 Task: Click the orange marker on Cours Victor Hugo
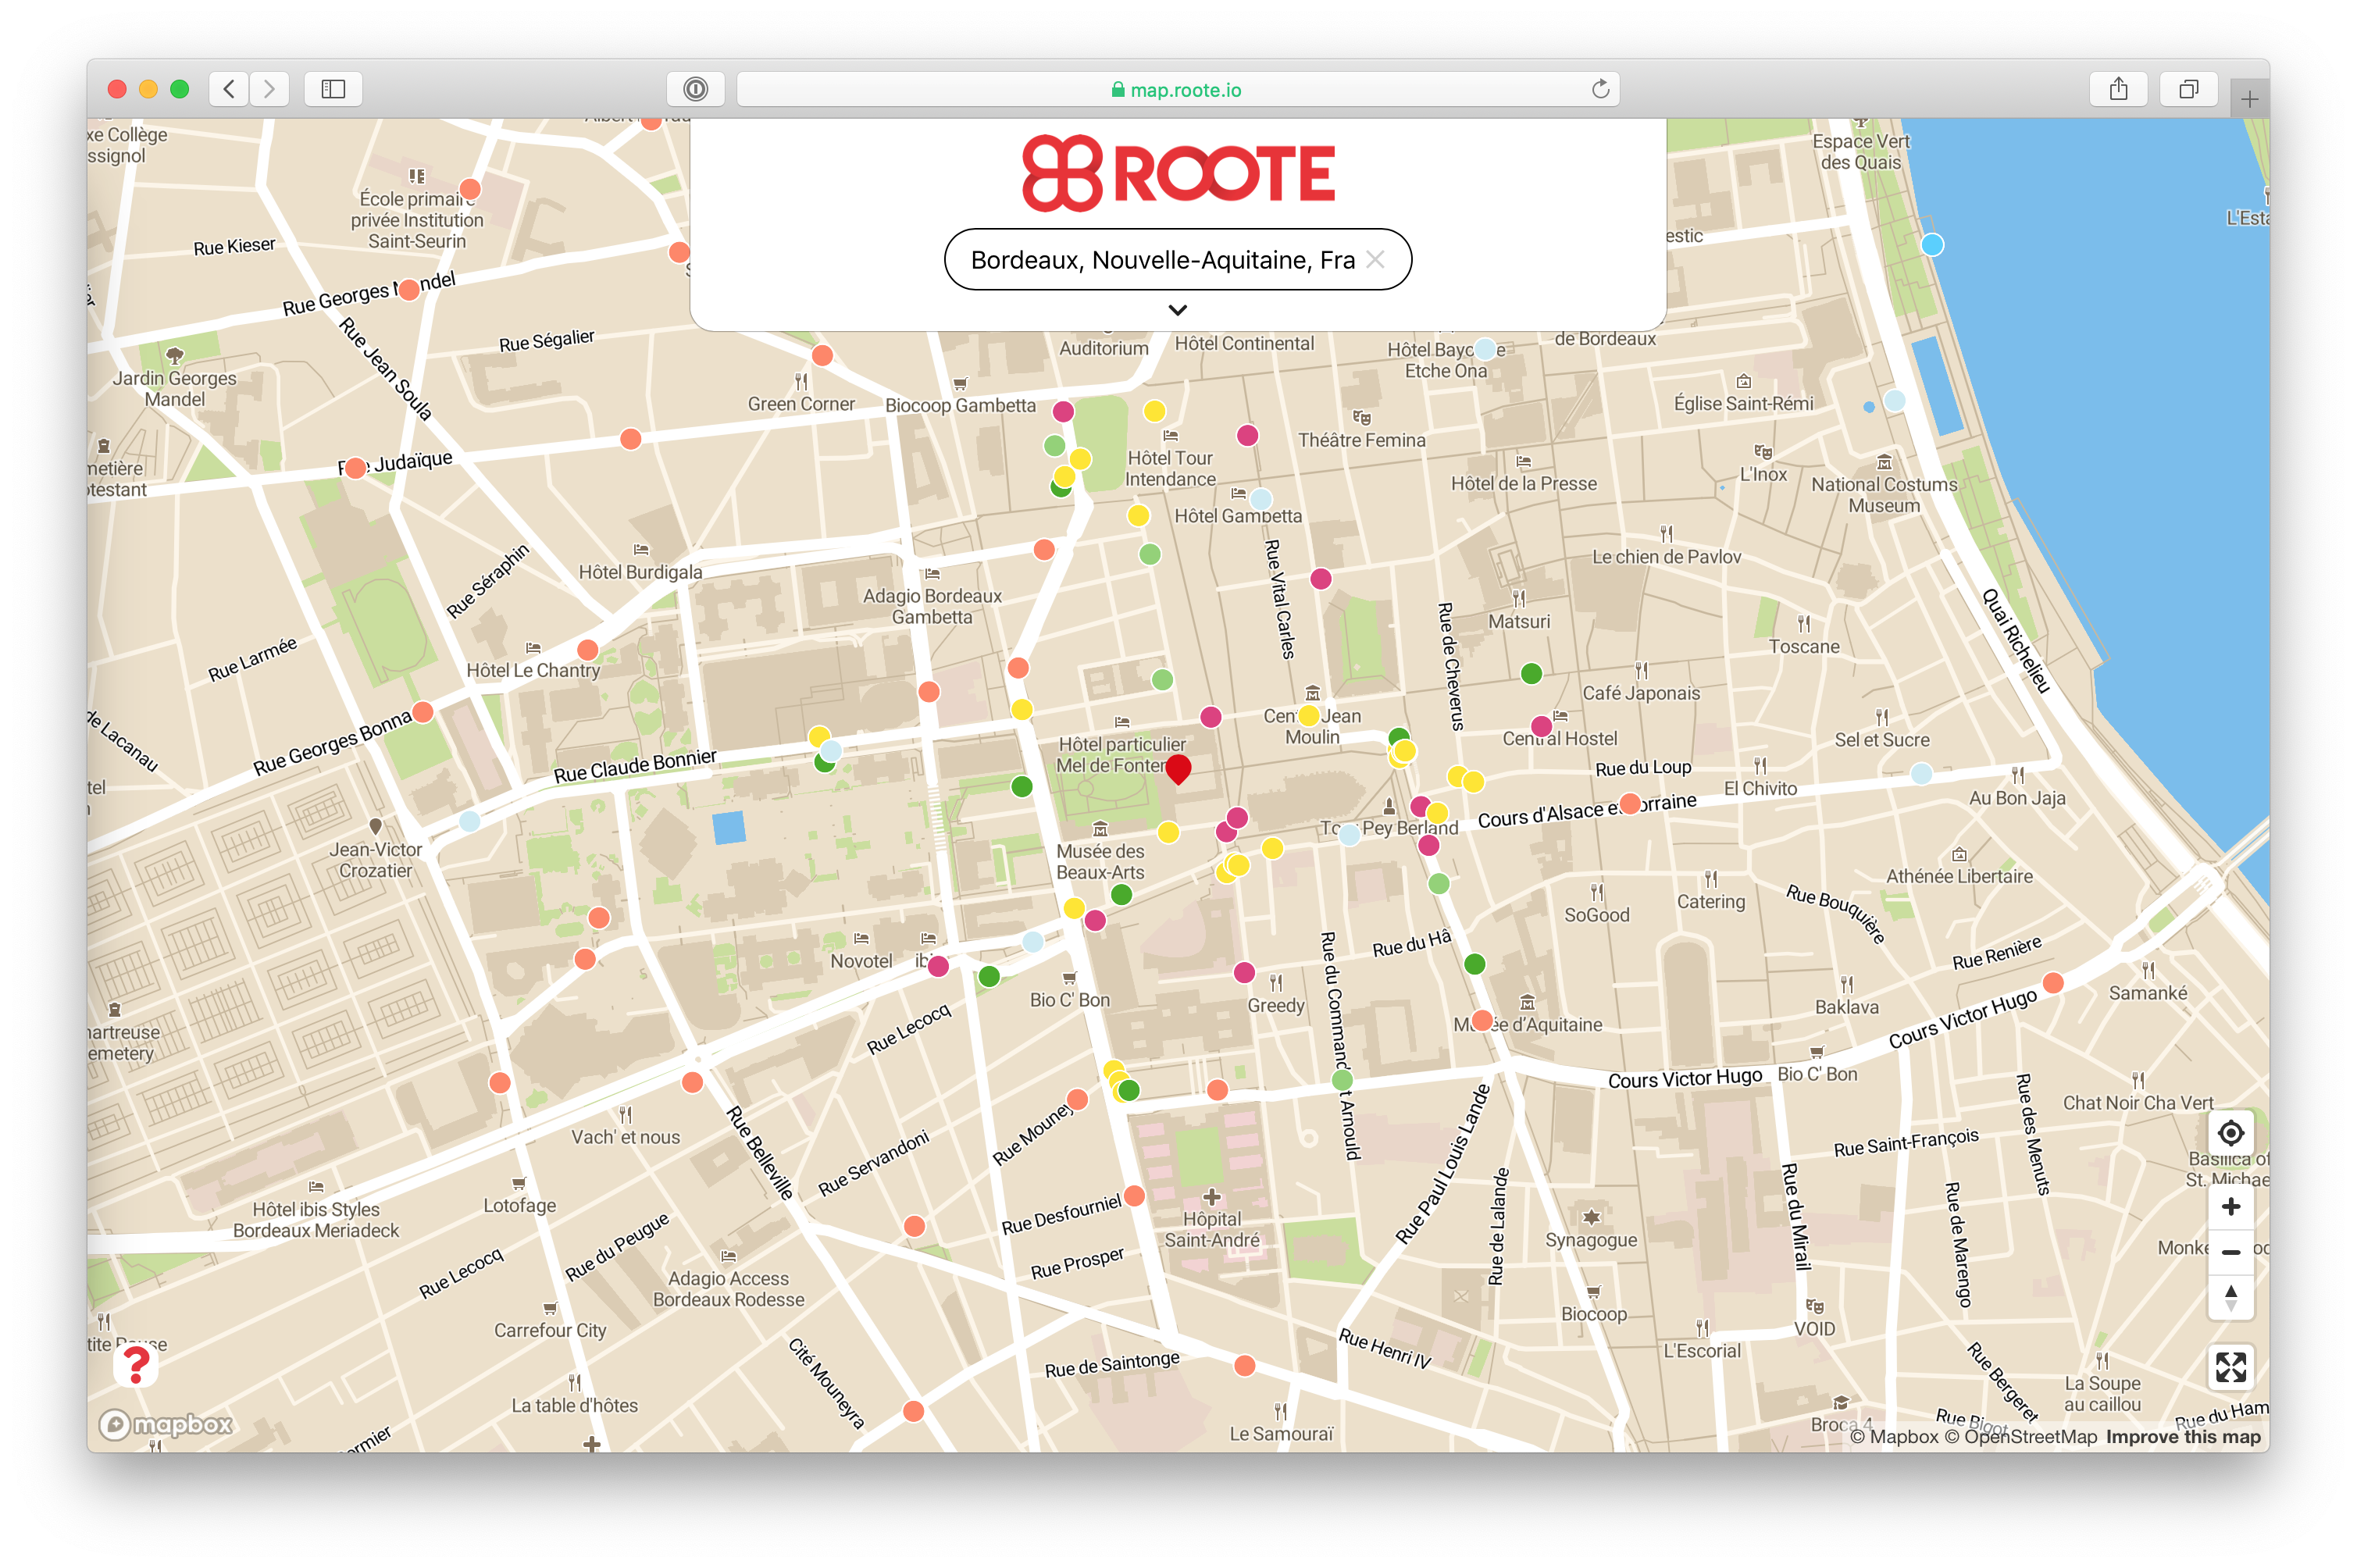click(x=2052, y=983)
